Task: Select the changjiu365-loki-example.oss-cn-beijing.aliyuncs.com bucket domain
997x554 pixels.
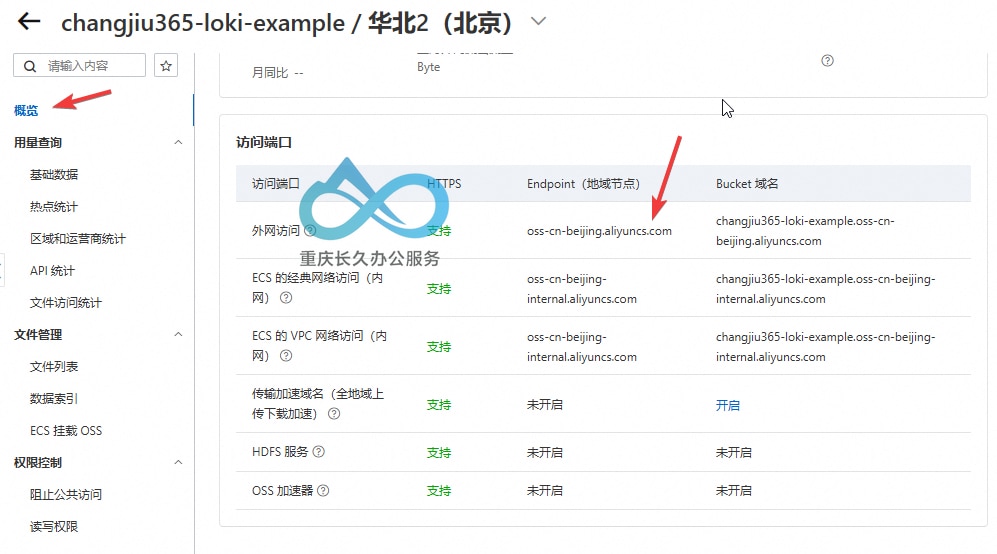Action: (805, 231)
